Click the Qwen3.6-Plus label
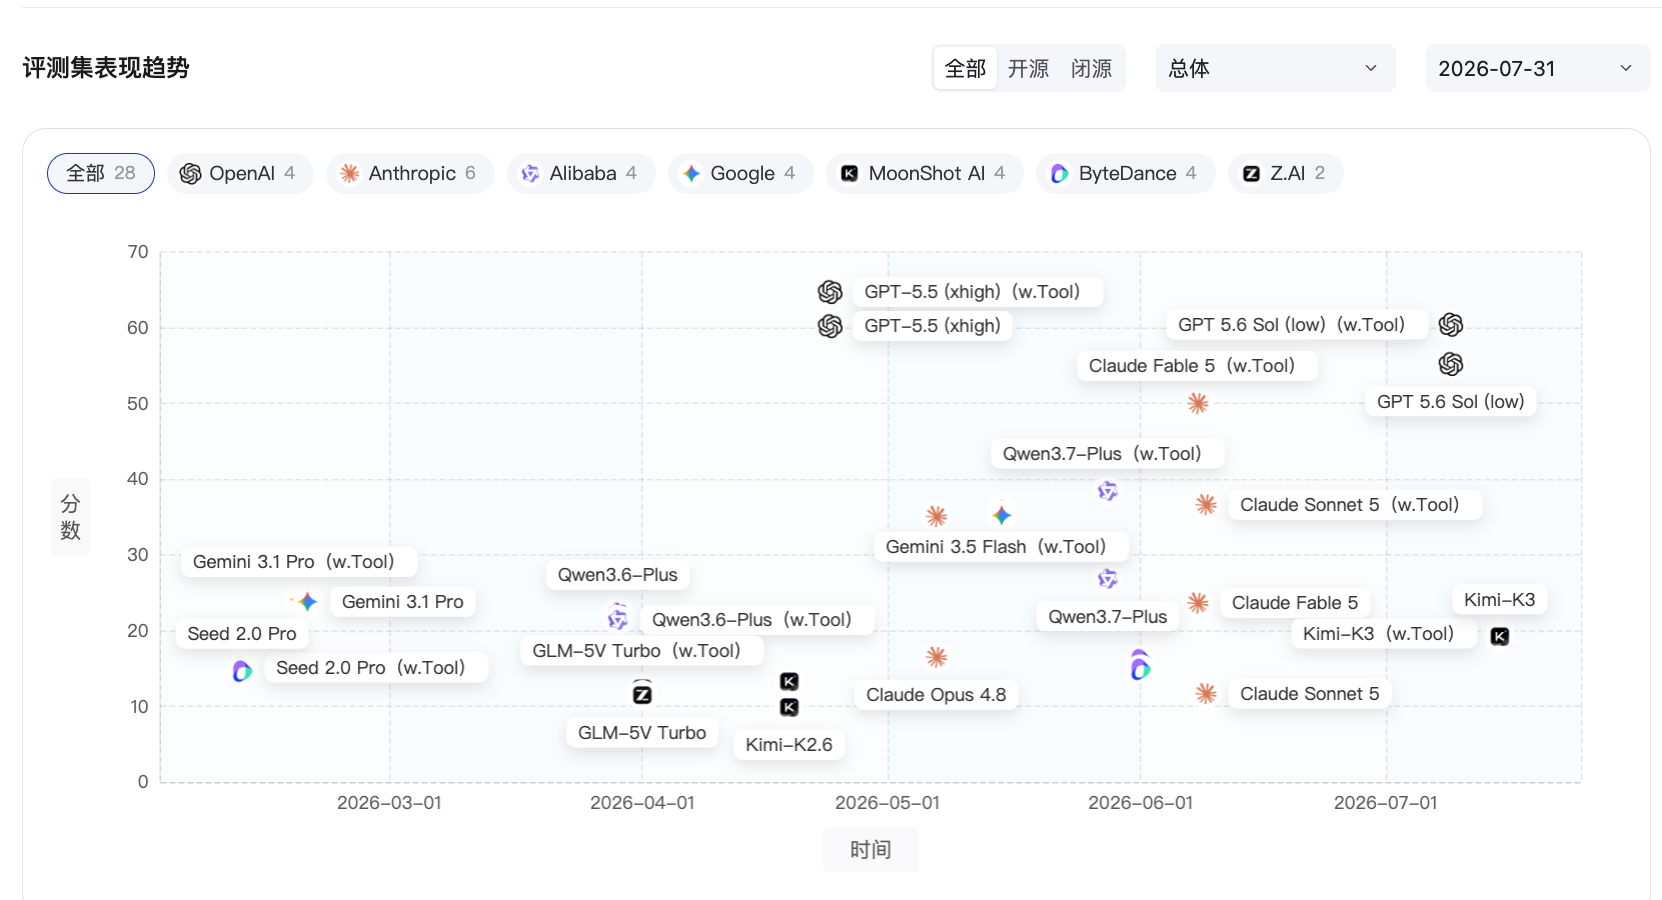 click(x=618, y=575)
